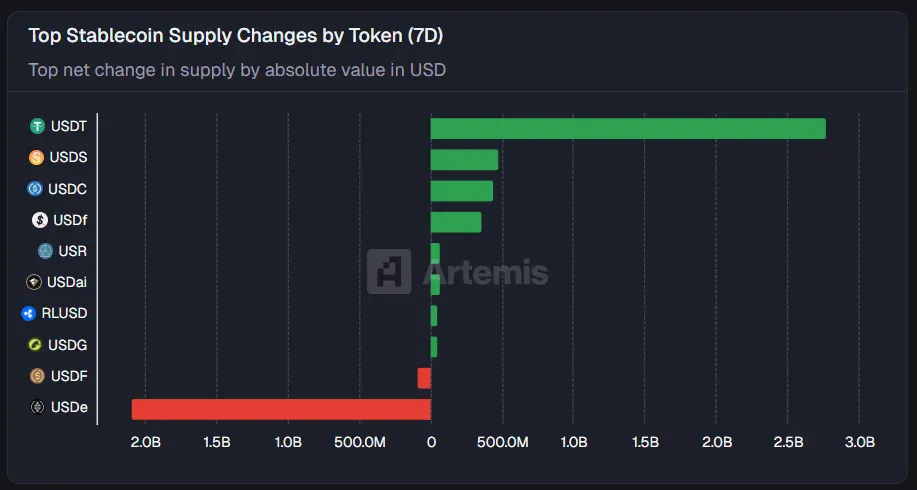The width and height of the screenshot is (917, 490).
Task: Click the USDe token icon
Action: click(x=37, y=407)
